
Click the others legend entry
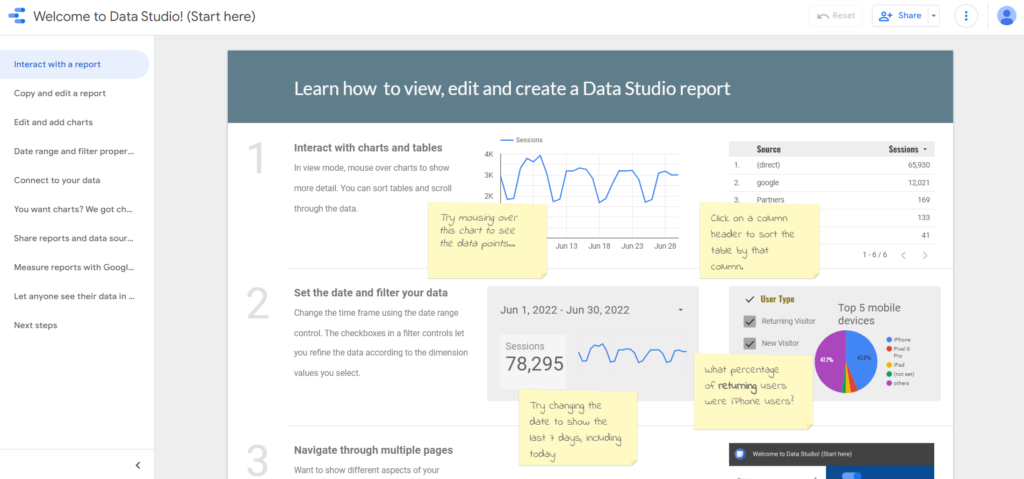point(899,383)
